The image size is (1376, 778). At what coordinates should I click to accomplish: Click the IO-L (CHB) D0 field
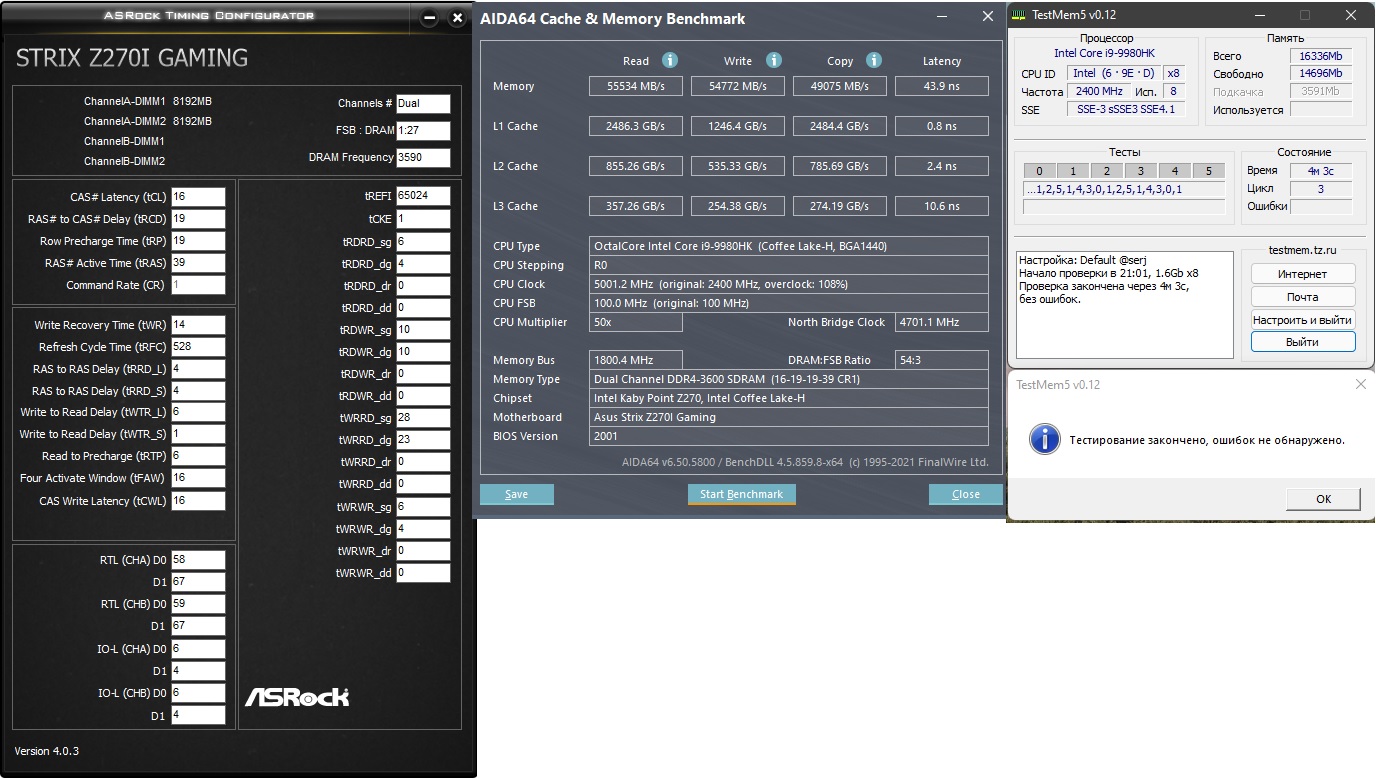[198, 693]
